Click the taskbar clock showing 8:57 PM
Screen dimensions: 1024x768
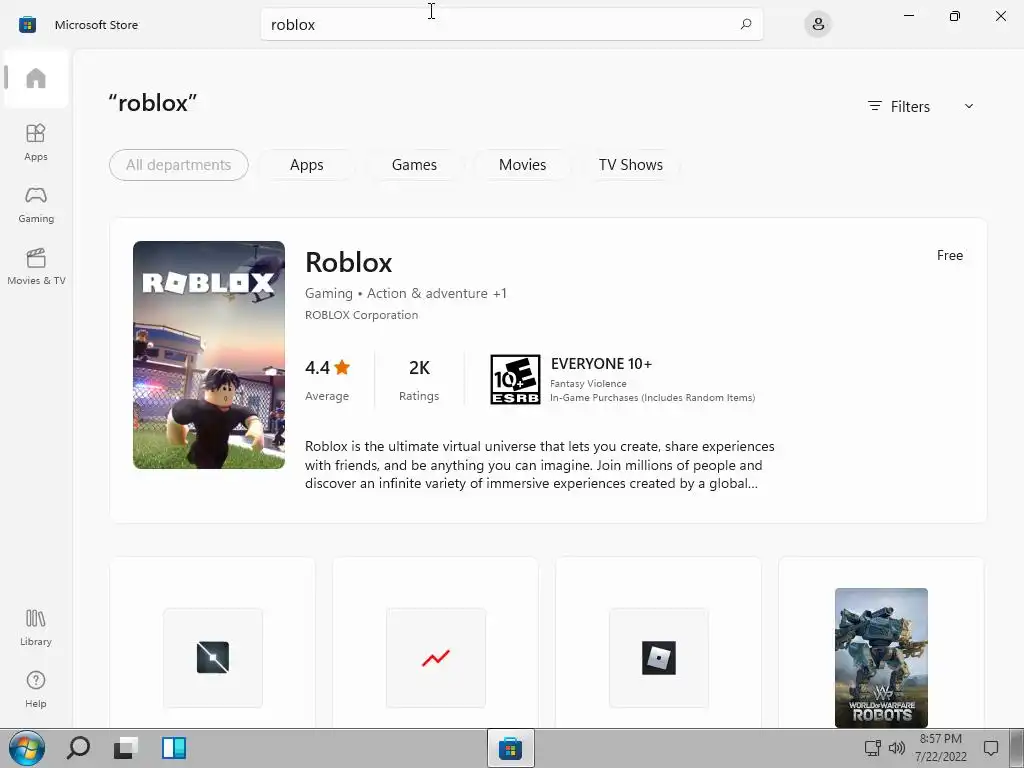pyautogui.click(x=940, y=748)
